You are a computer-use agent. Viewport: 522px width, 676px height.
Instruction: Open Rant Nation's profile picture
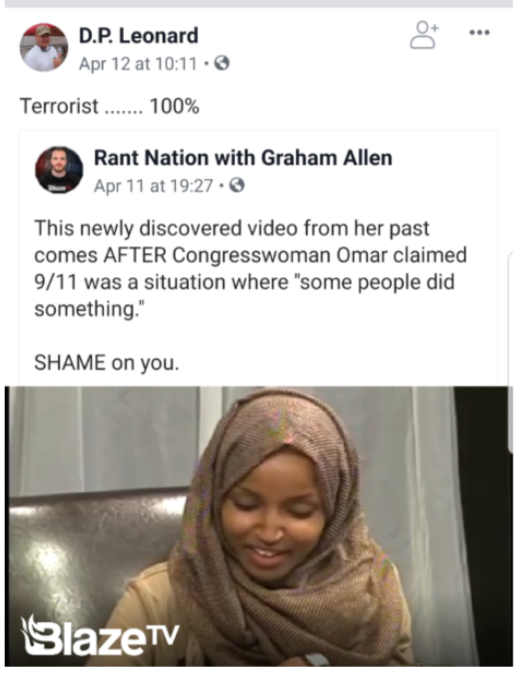pyautogui.click(x=59, y=170)
